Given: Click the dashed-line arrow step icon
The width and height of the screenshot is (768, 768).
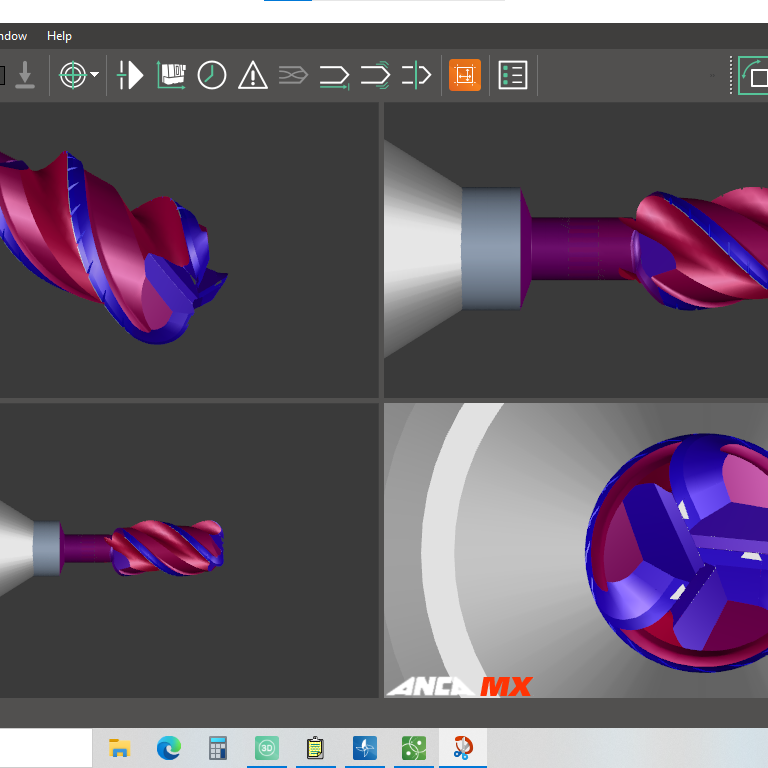Looking at the screenshot, I should (415, 75).
